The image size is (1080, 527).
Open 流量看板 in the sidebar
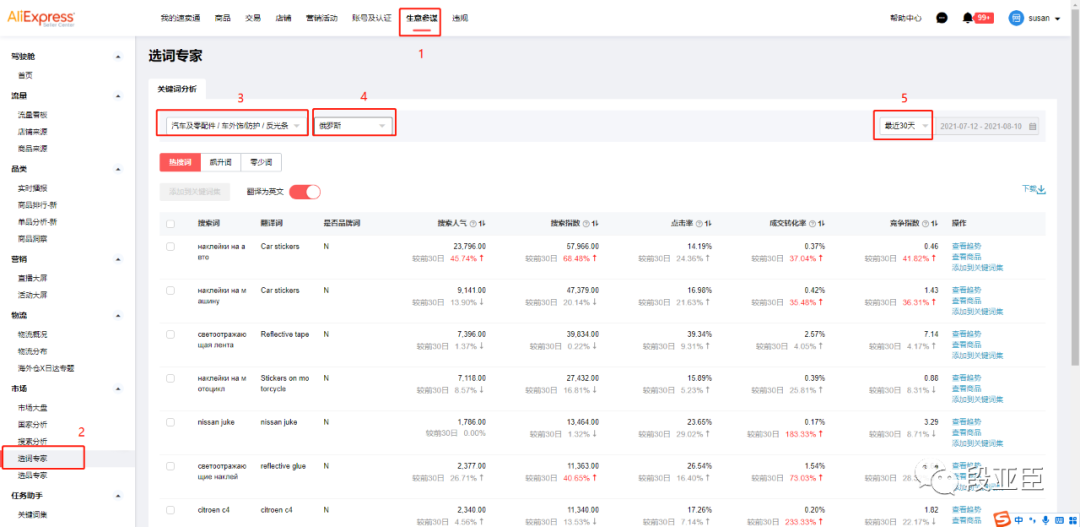point(32,114)
